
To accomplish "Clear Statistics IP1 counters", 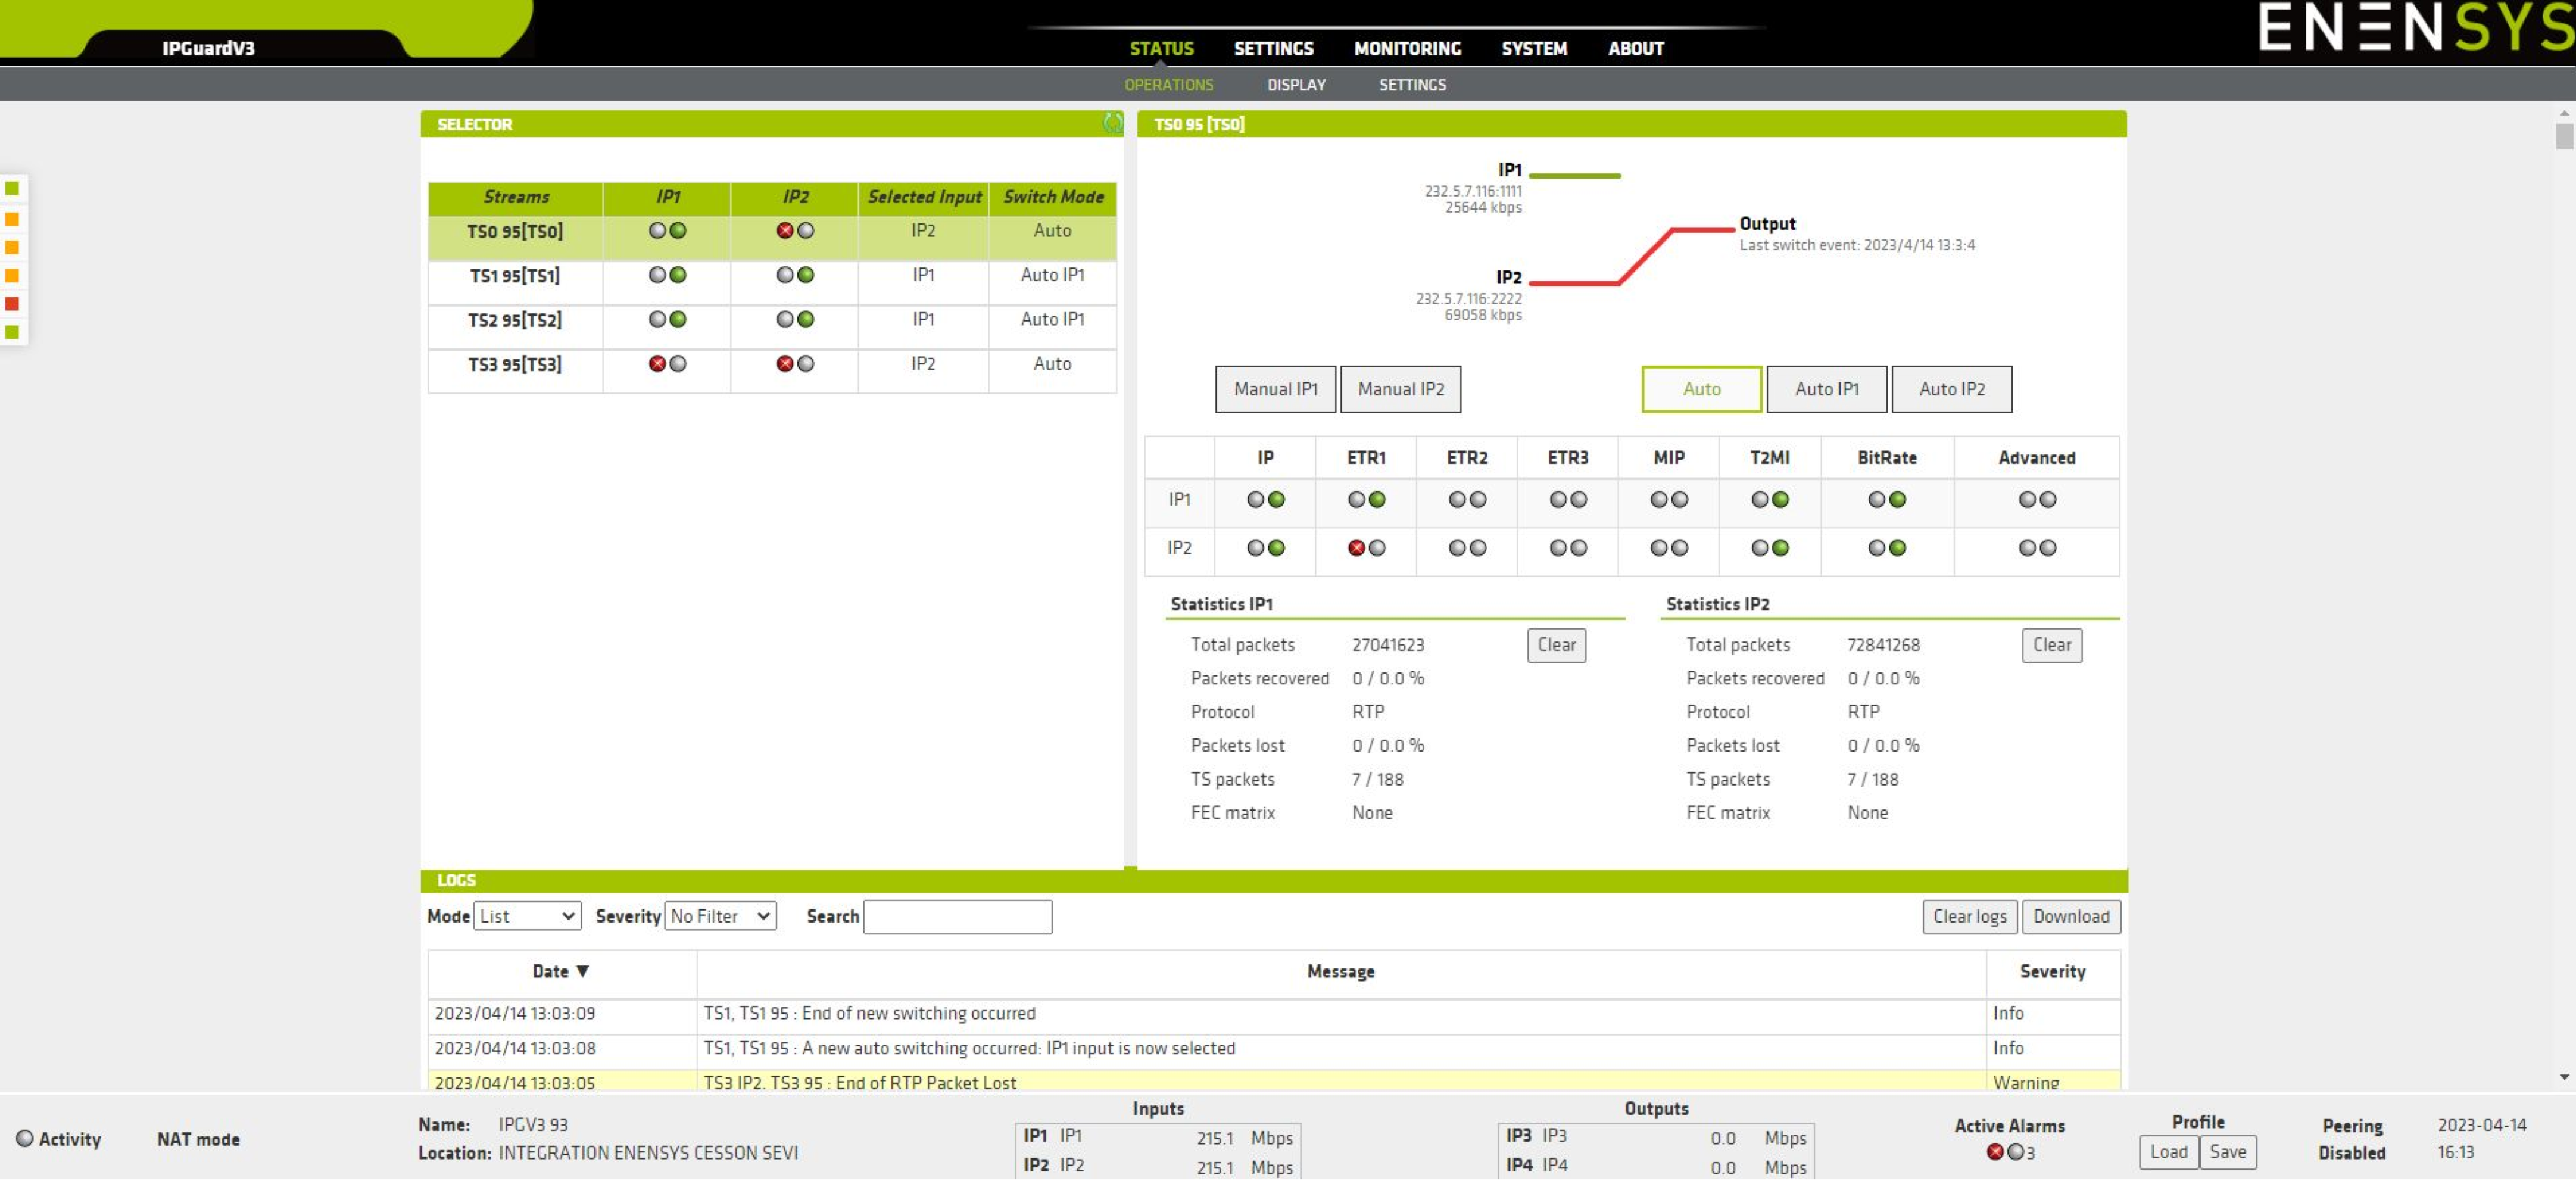I will click(x=1555, y=645).
